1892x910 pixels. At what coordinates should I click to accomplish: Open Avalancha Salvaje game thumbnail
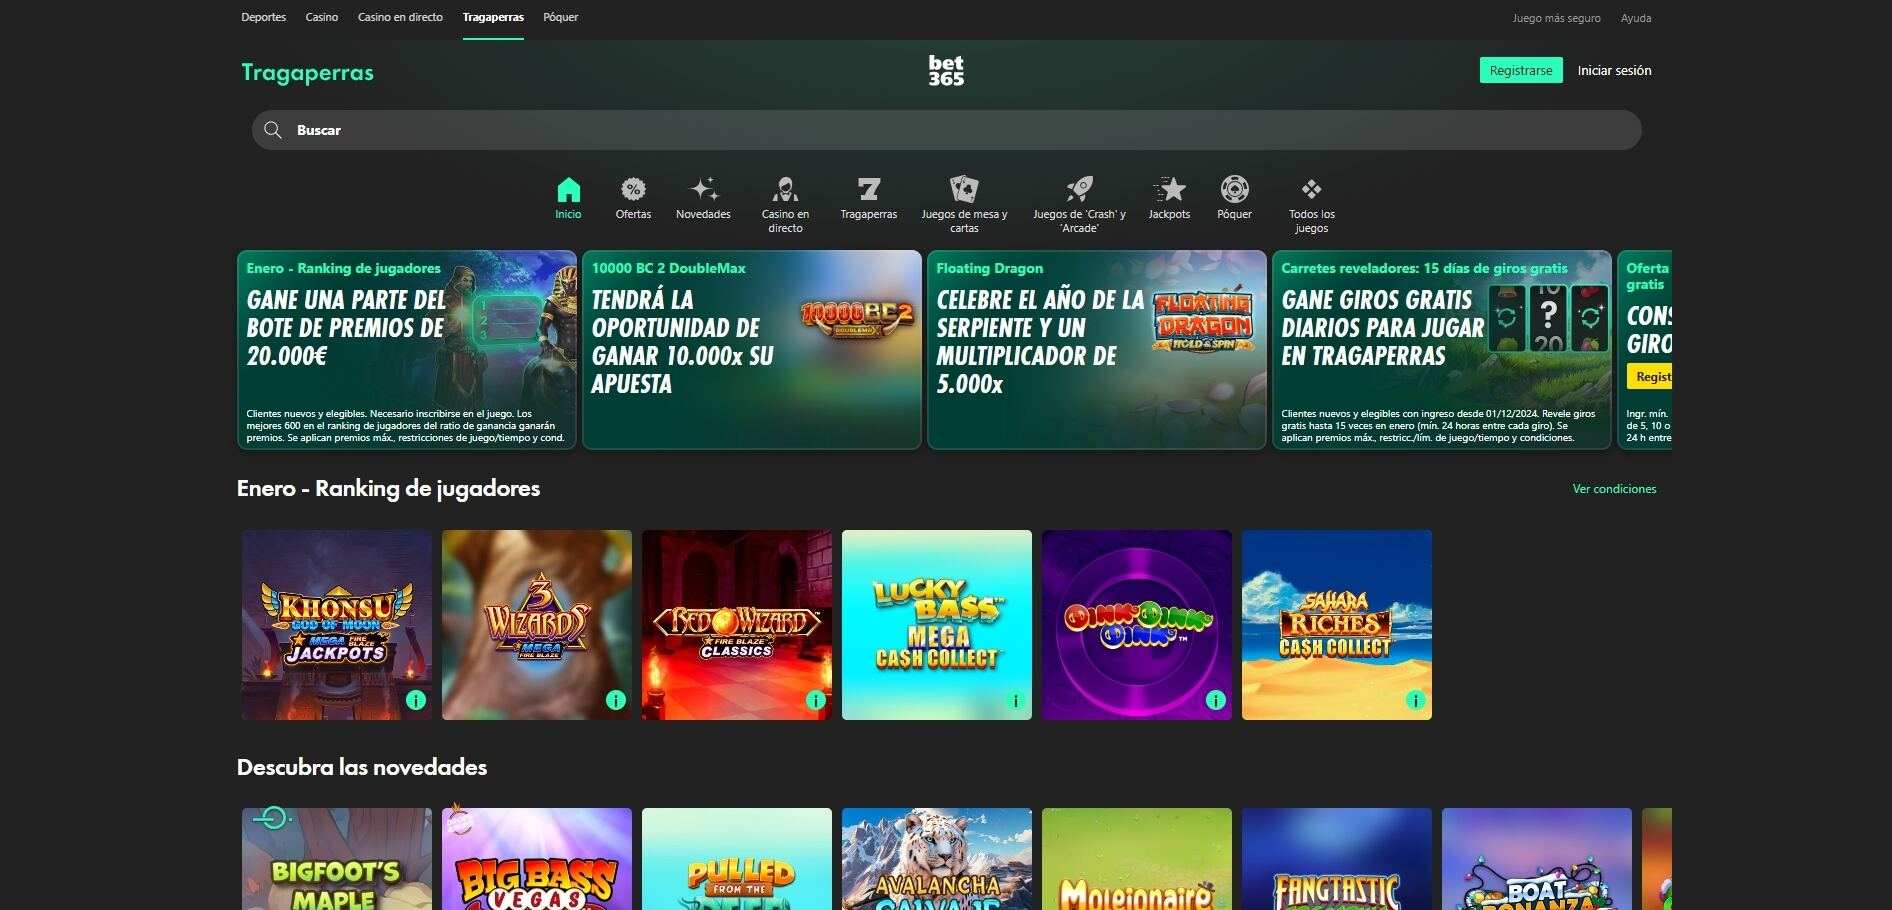pyautogui.click(x=937, y=860)
